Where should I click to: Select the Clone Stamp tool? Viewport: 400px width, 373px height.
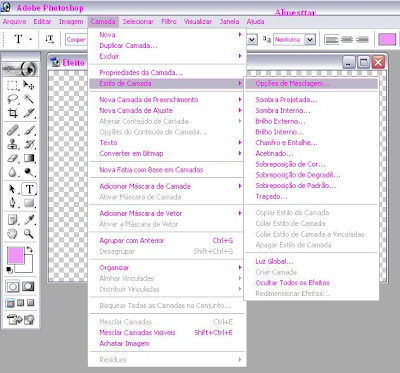(x=13, y=144)
